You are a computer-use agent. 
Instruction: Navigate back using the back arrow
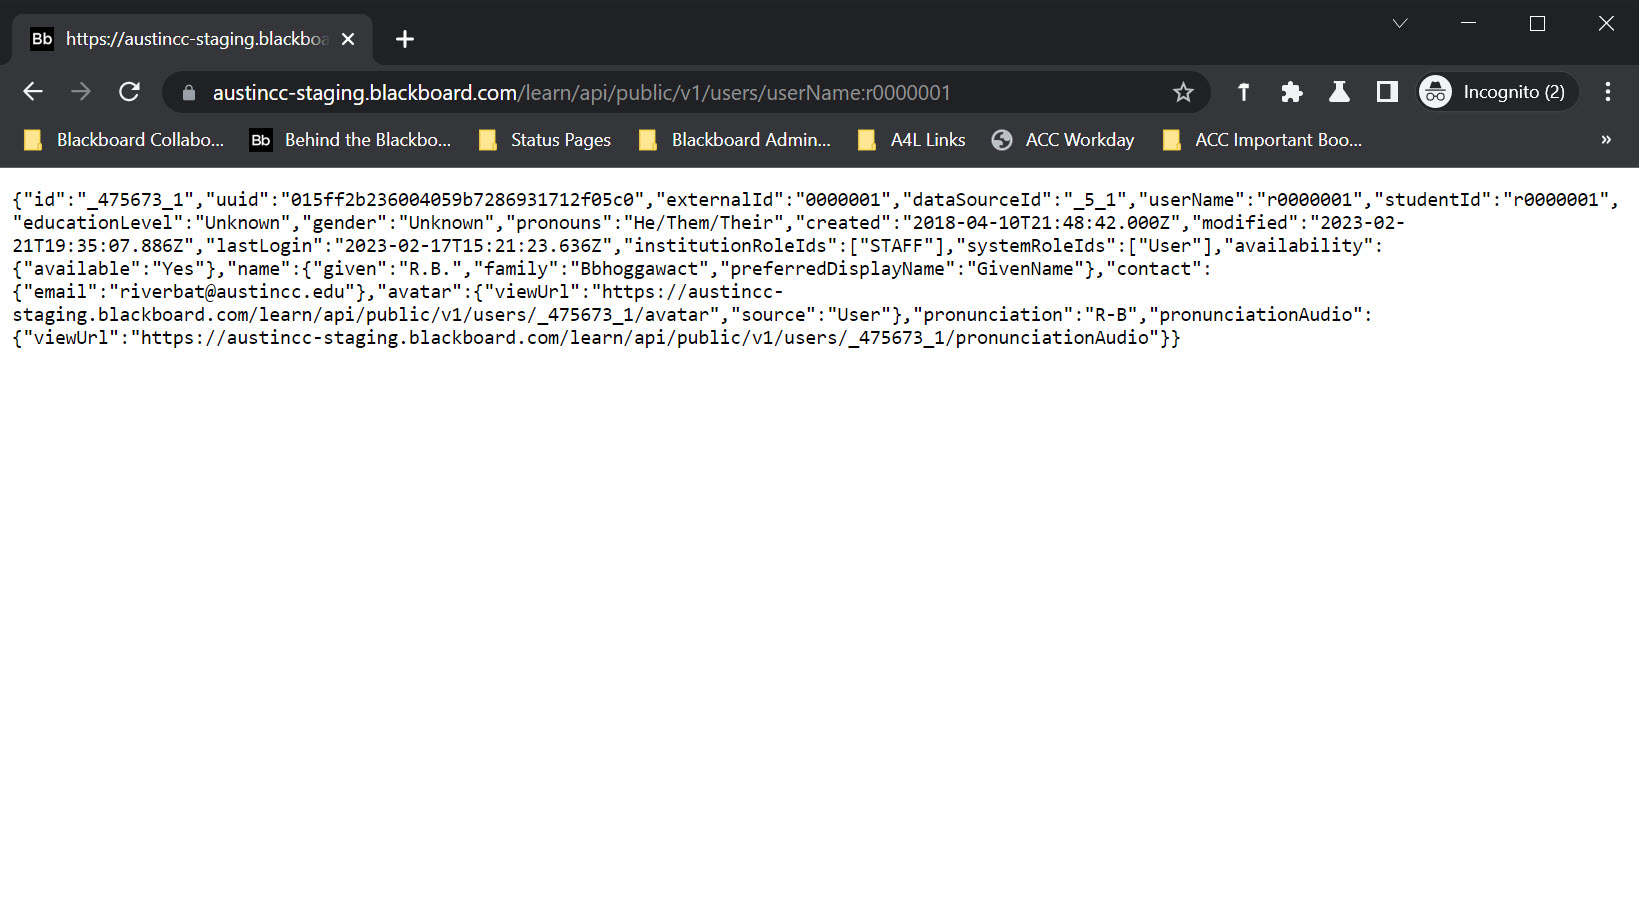32,92
